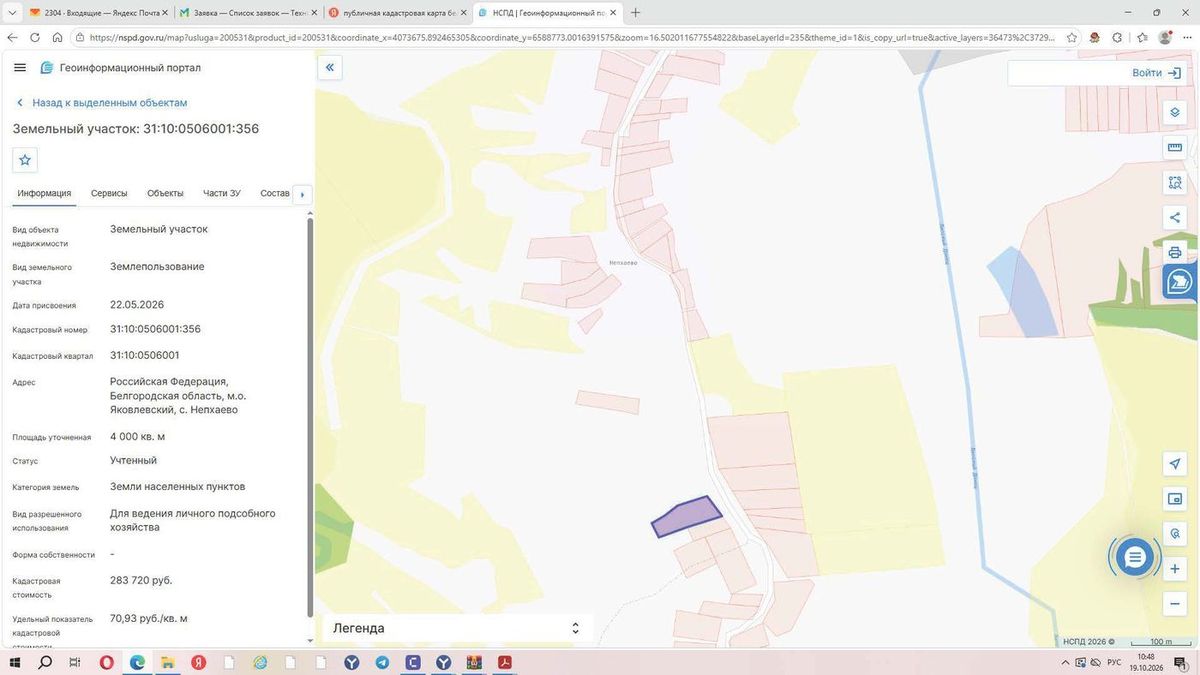Viewport: 1200px width, 675px height.
Task: Open the overview mini-map tool
Action: (x=1175, y=499)
